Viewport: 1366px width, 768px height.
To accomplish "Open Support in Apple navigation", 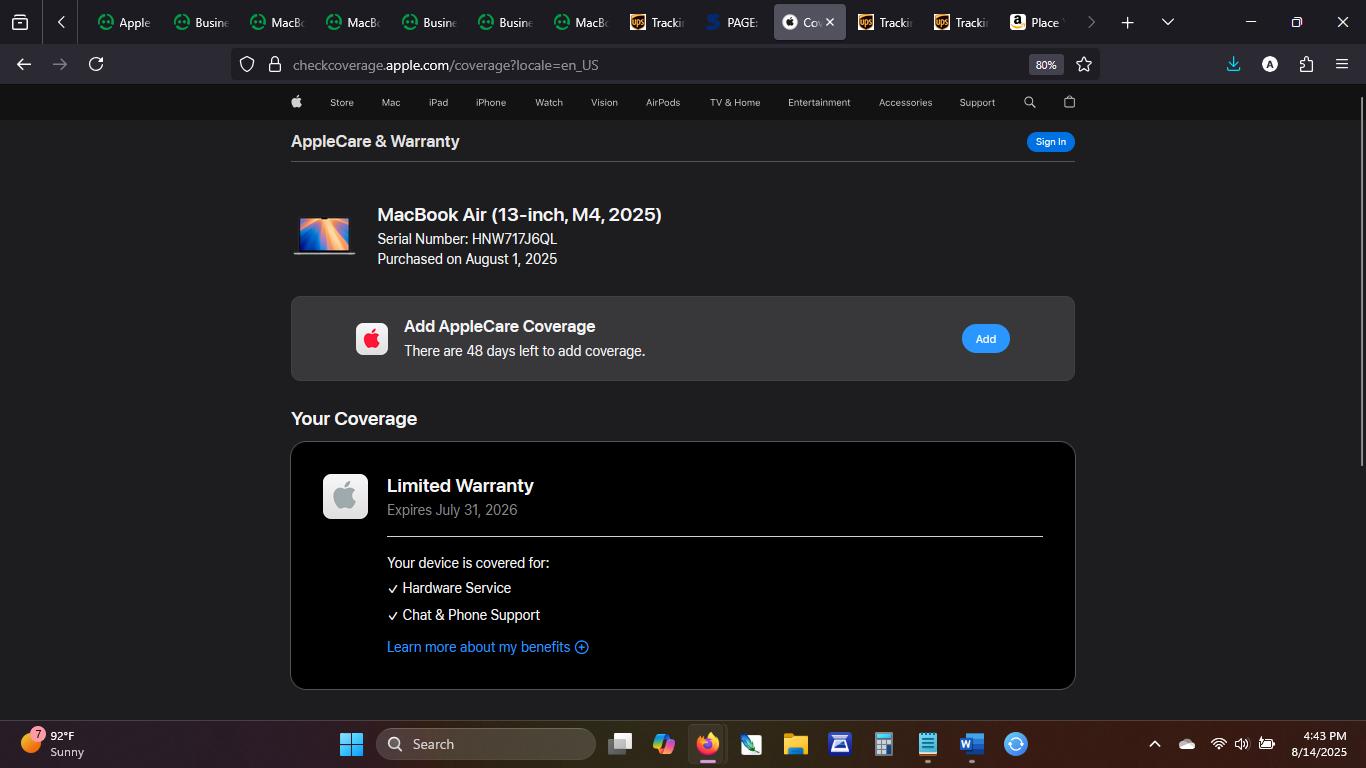I will 977,102.
